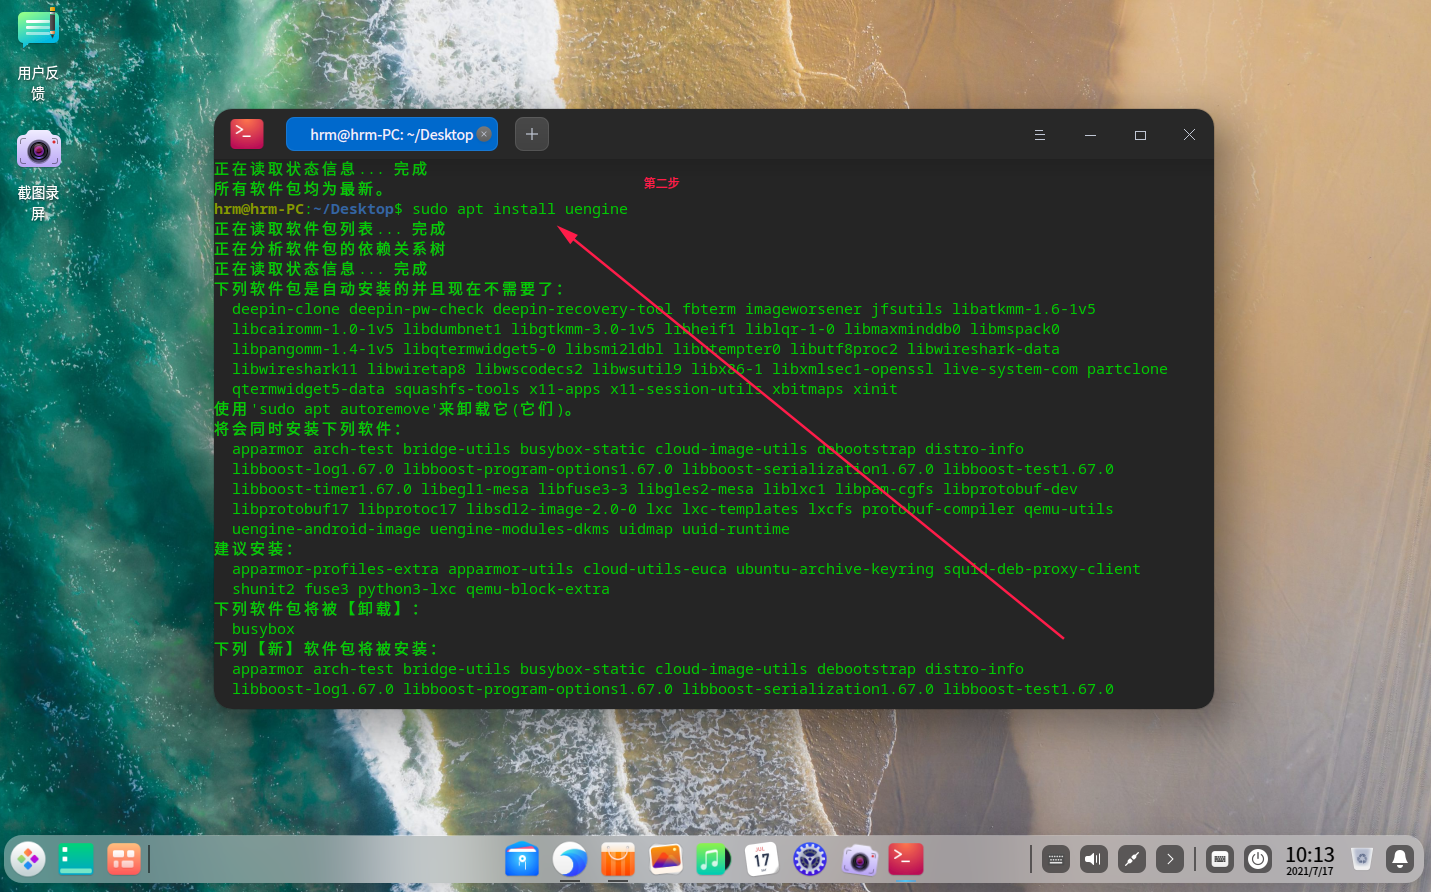
Task: Click the package name "lxcfs"
Action: pos(830,509)
